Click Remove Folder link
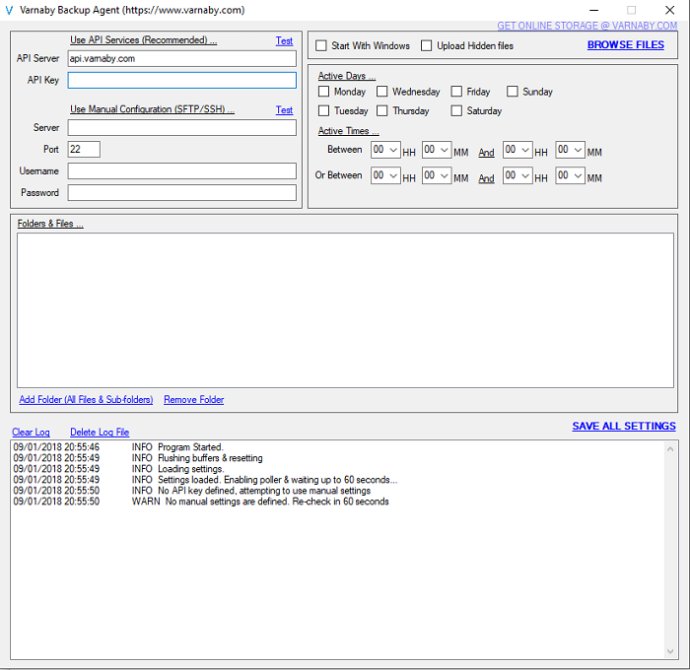This screenshot has height=670, width=690. pos(194,399)
